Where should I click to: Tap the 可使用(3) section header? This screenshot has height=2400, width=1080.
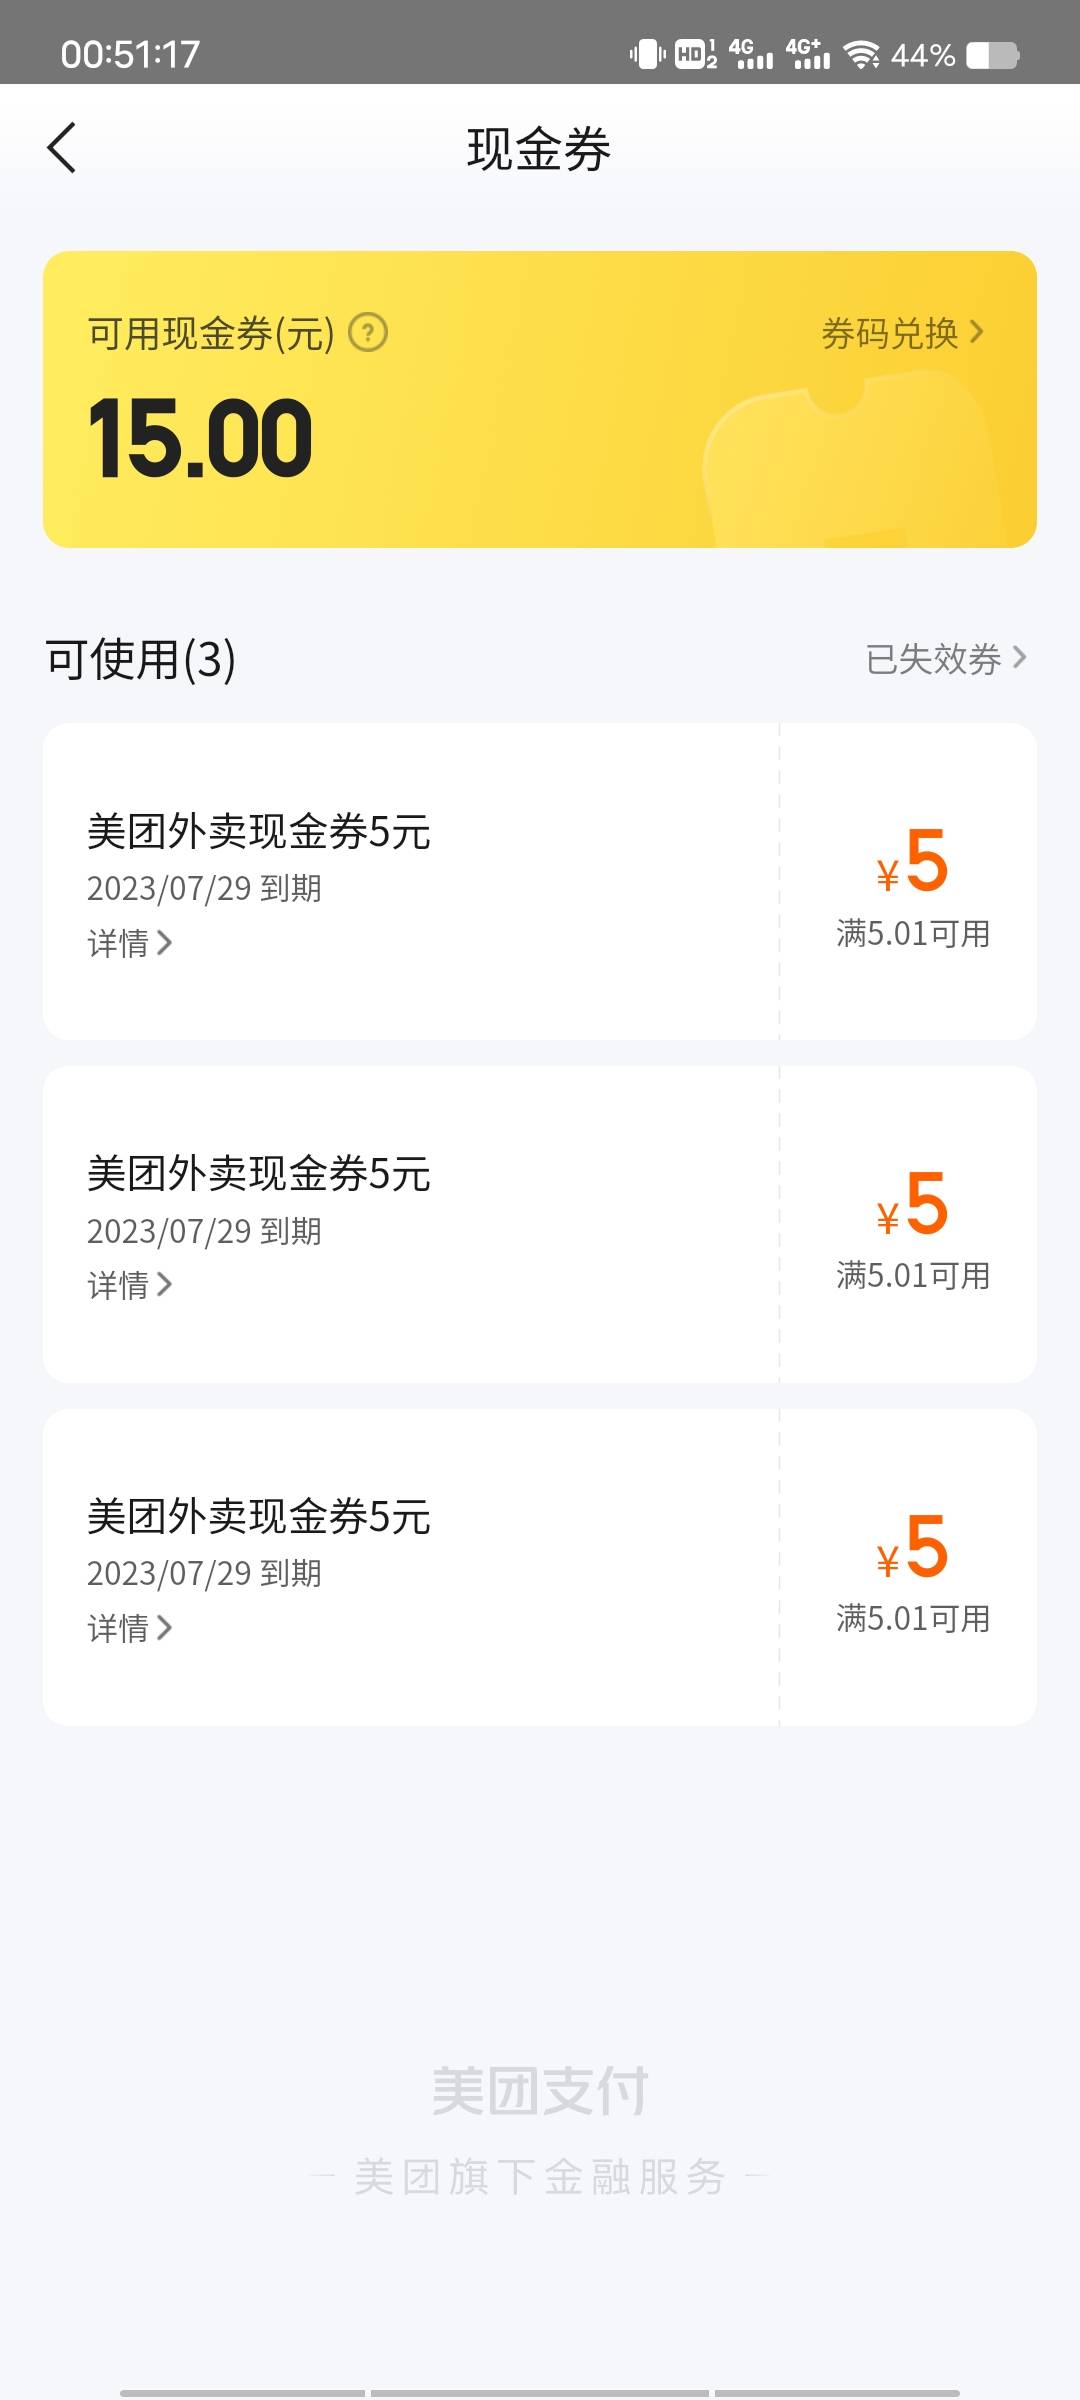click(141, 659)
